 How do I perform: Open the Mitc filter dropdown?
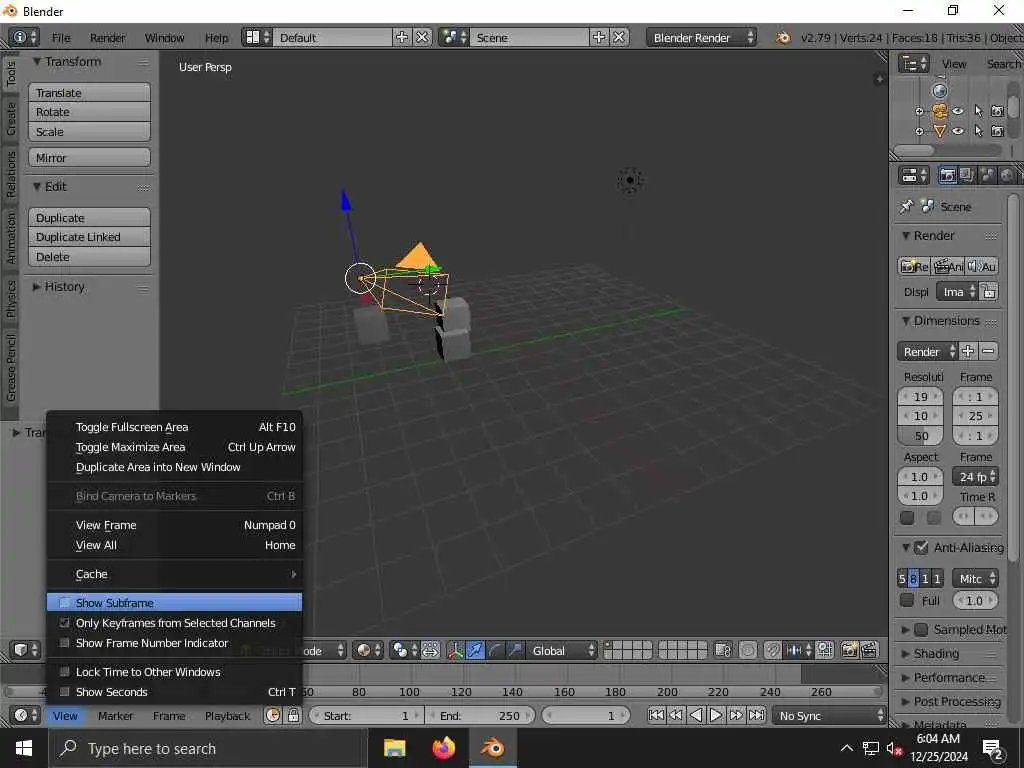975,579
